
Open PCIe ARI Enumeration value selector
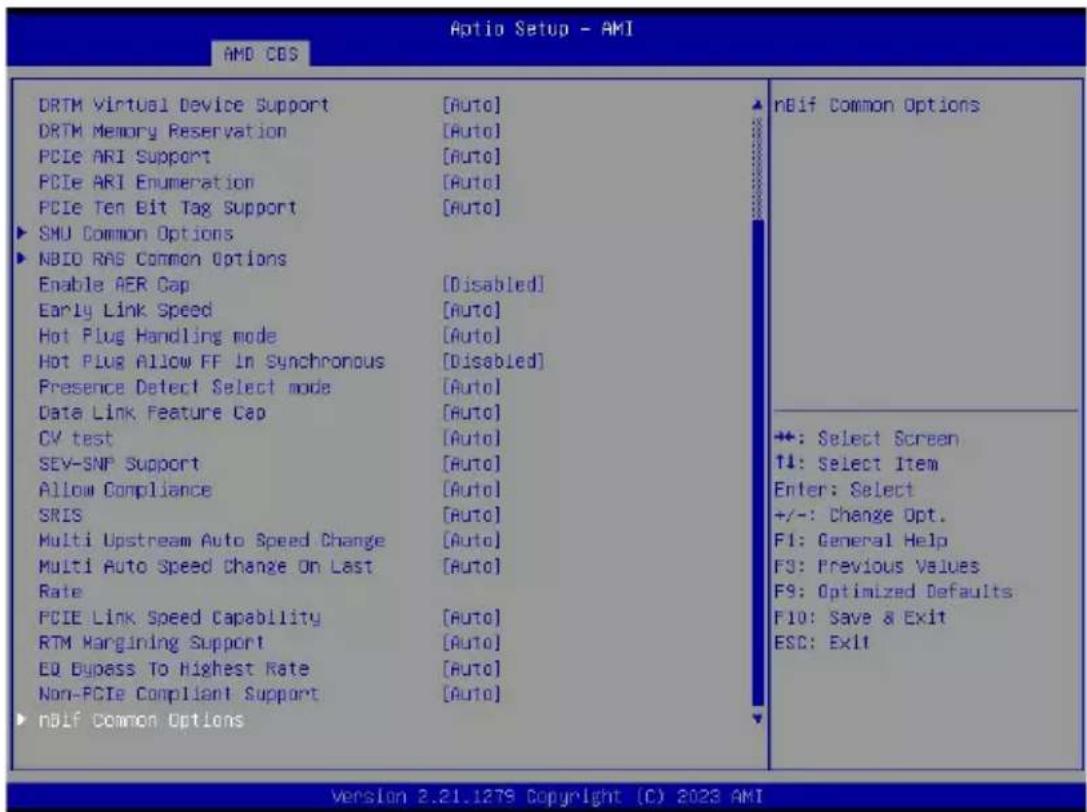pos(471,182)
